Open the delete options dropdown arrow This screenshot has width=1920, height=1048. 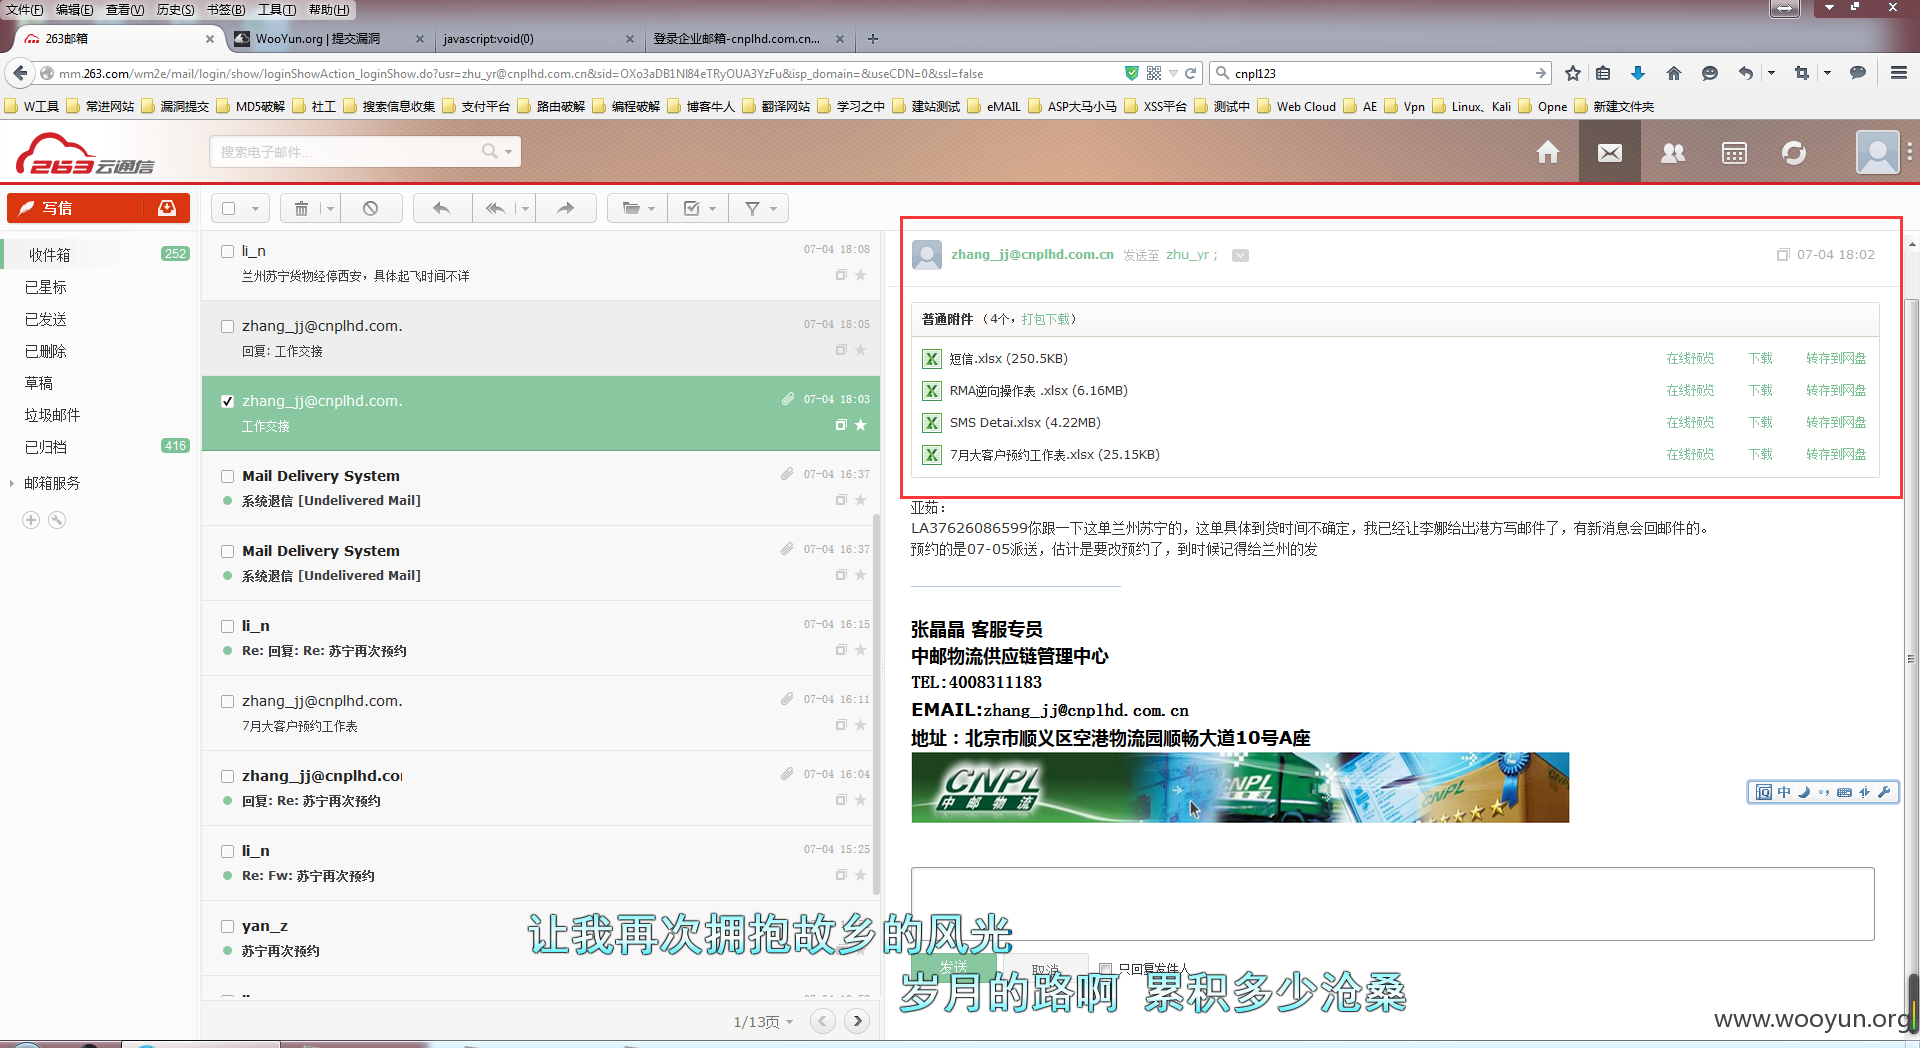[x=330, y=208]
